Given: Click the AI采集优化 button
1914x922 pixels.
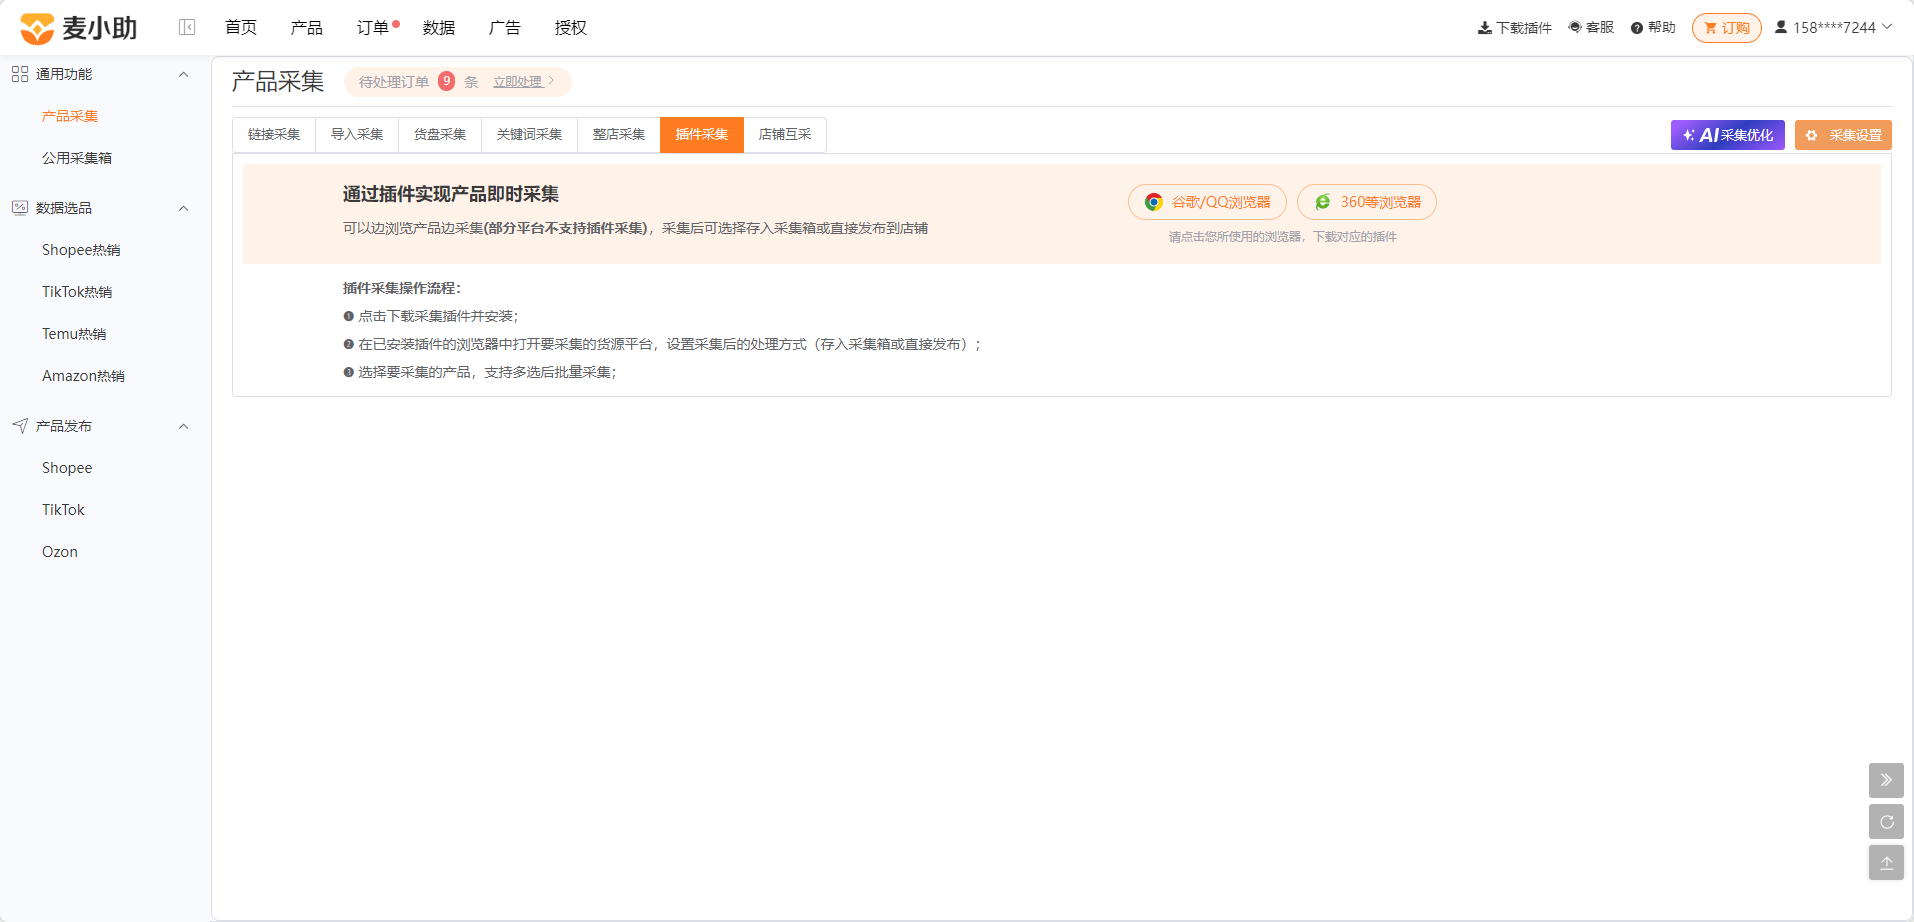Looking at the screenshot, I should (1728, 135).
